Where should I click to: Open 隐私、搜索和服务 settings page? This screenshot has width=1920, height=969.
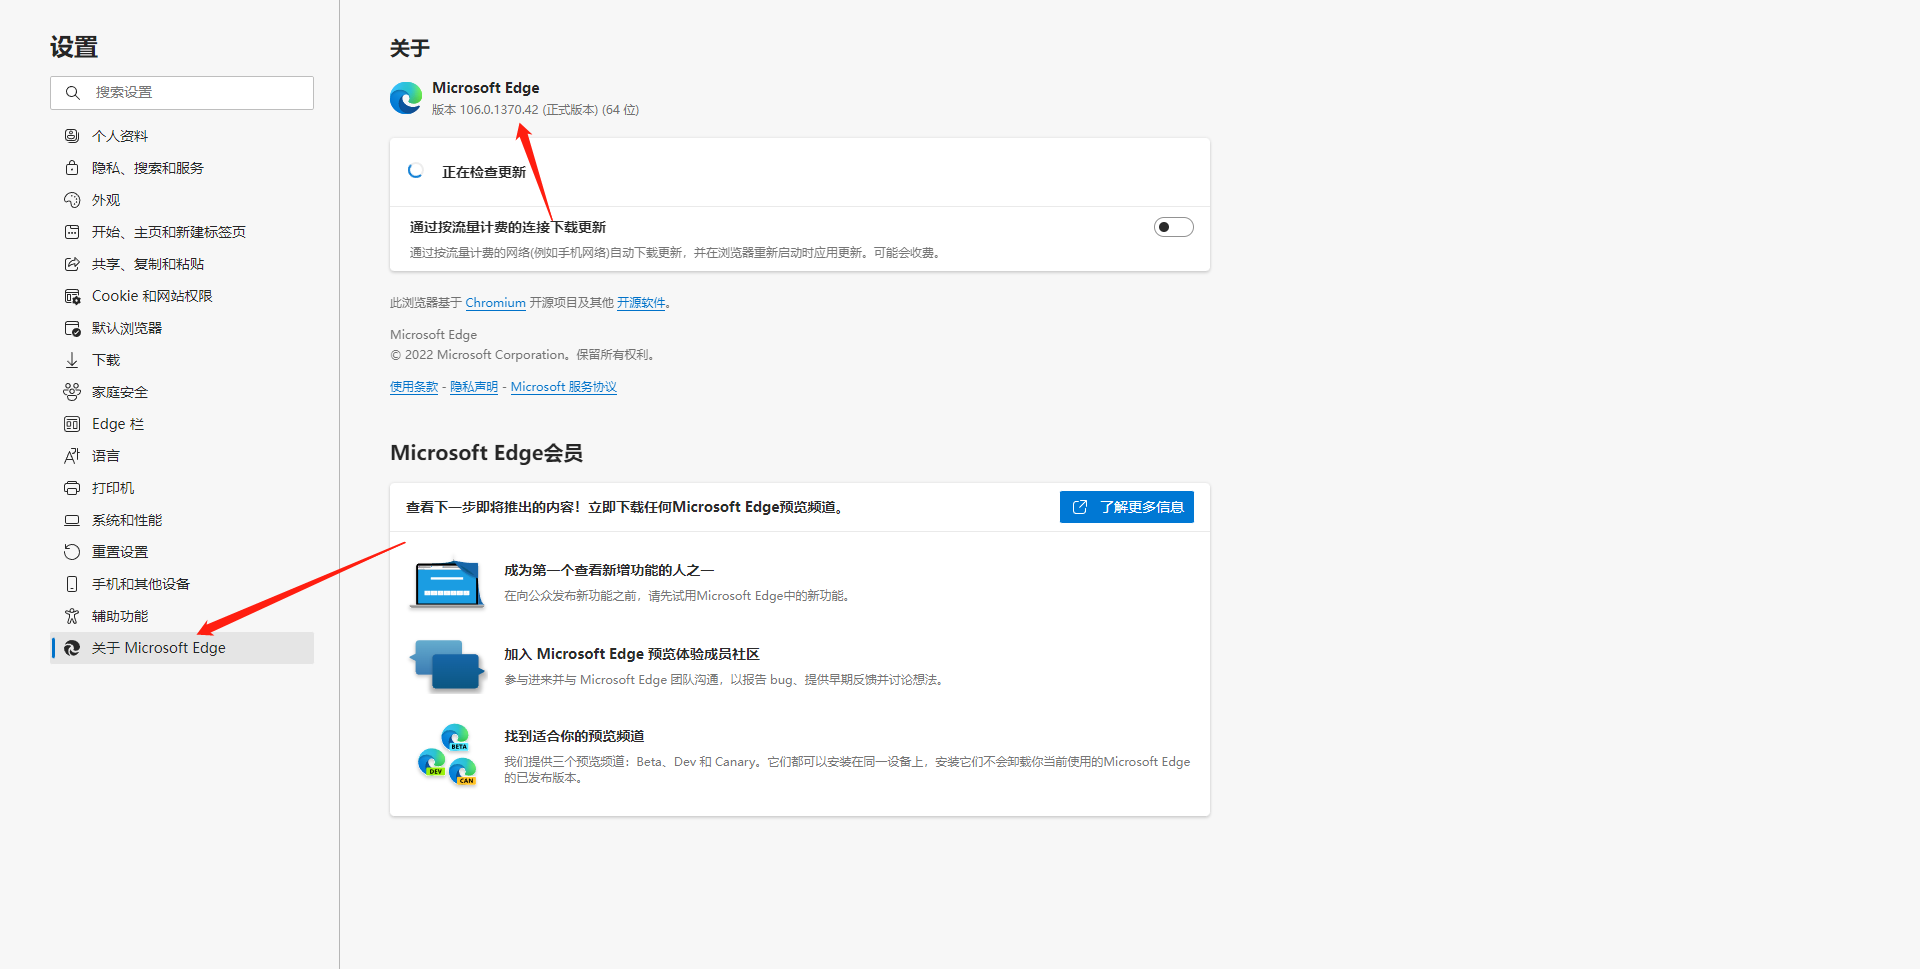(182, 168)
